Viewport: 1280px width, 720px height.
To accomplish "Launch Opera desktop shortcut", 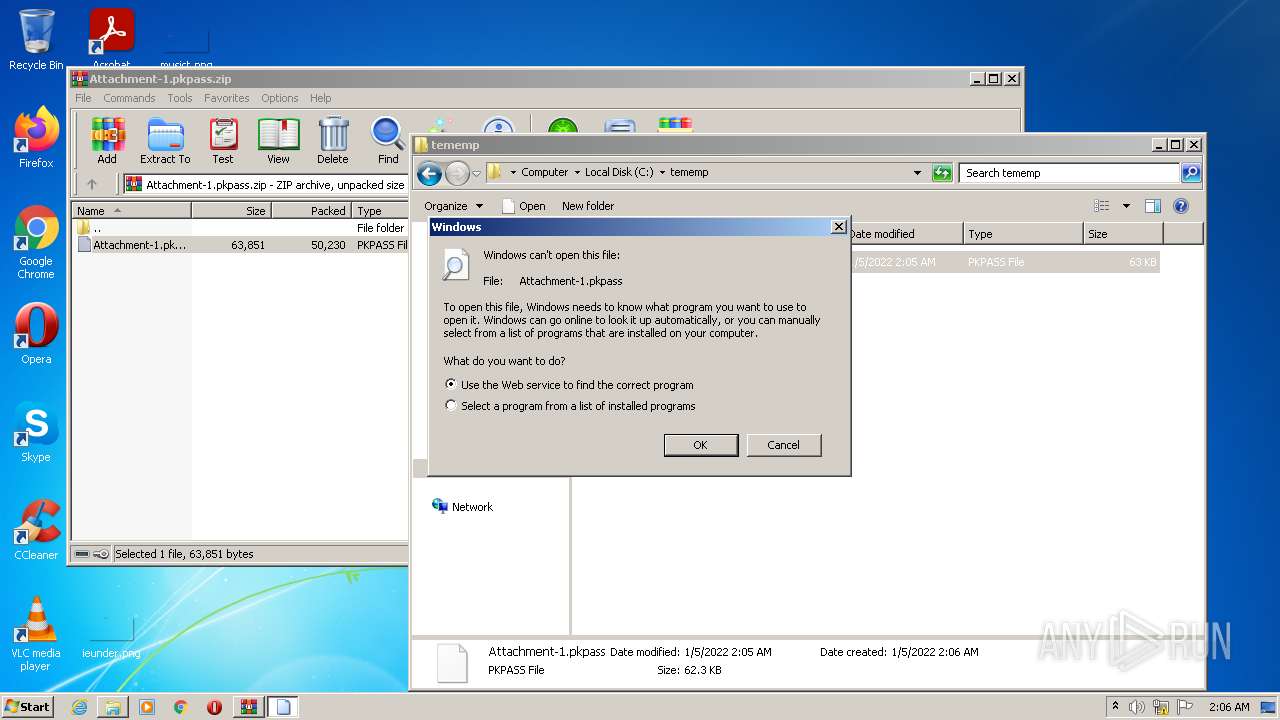I will pyautogui.click(x=36, y=334).
